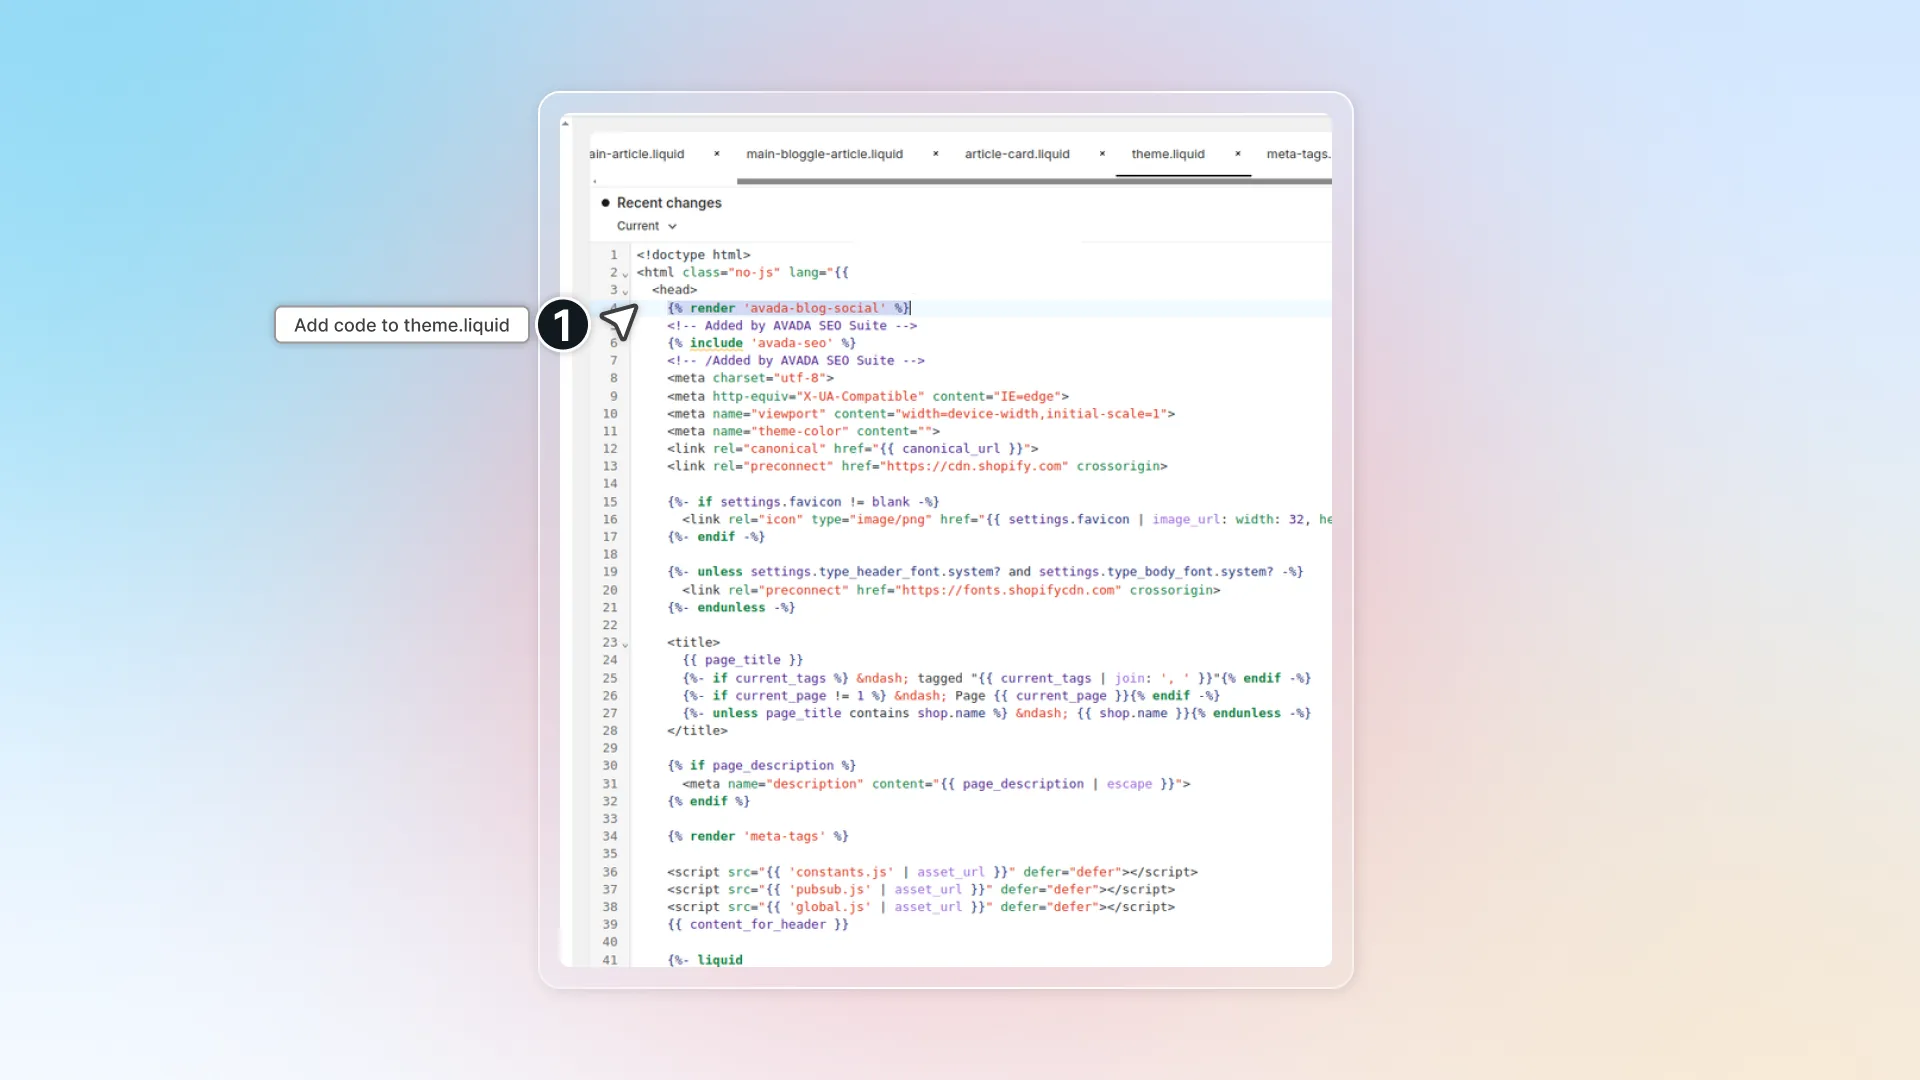Click the 'pubsub.js' script line
Viewport: 1920px width, 1080px height.
pos(921,890)
